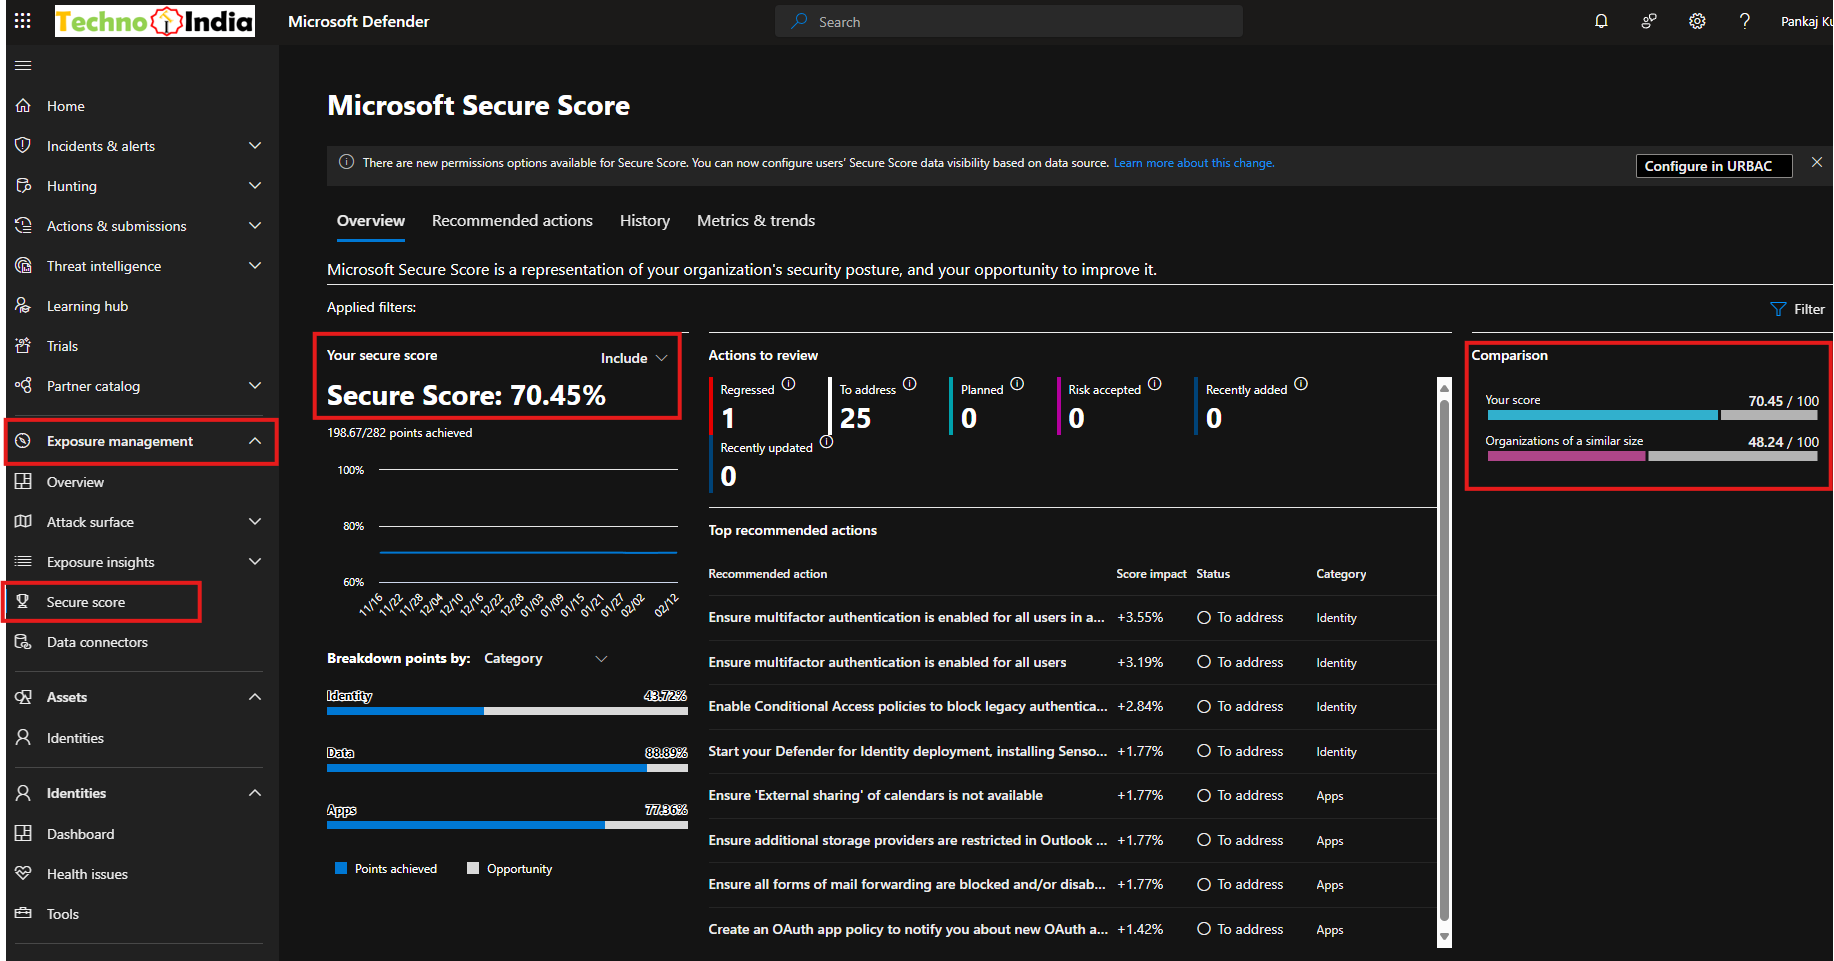Open the Home page from navigation
Image resolution: width=1834 pixels, height=961 pixels.
click(66, 105)
